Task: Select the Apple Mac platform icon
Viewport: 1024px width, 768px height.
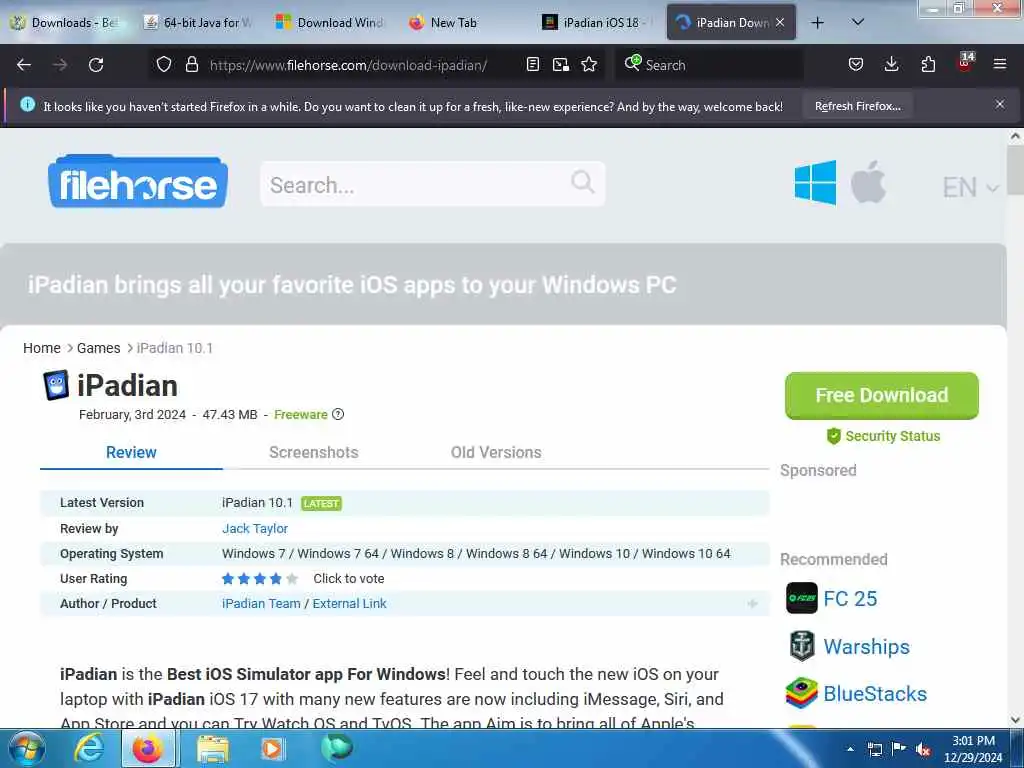Action: 868,182
